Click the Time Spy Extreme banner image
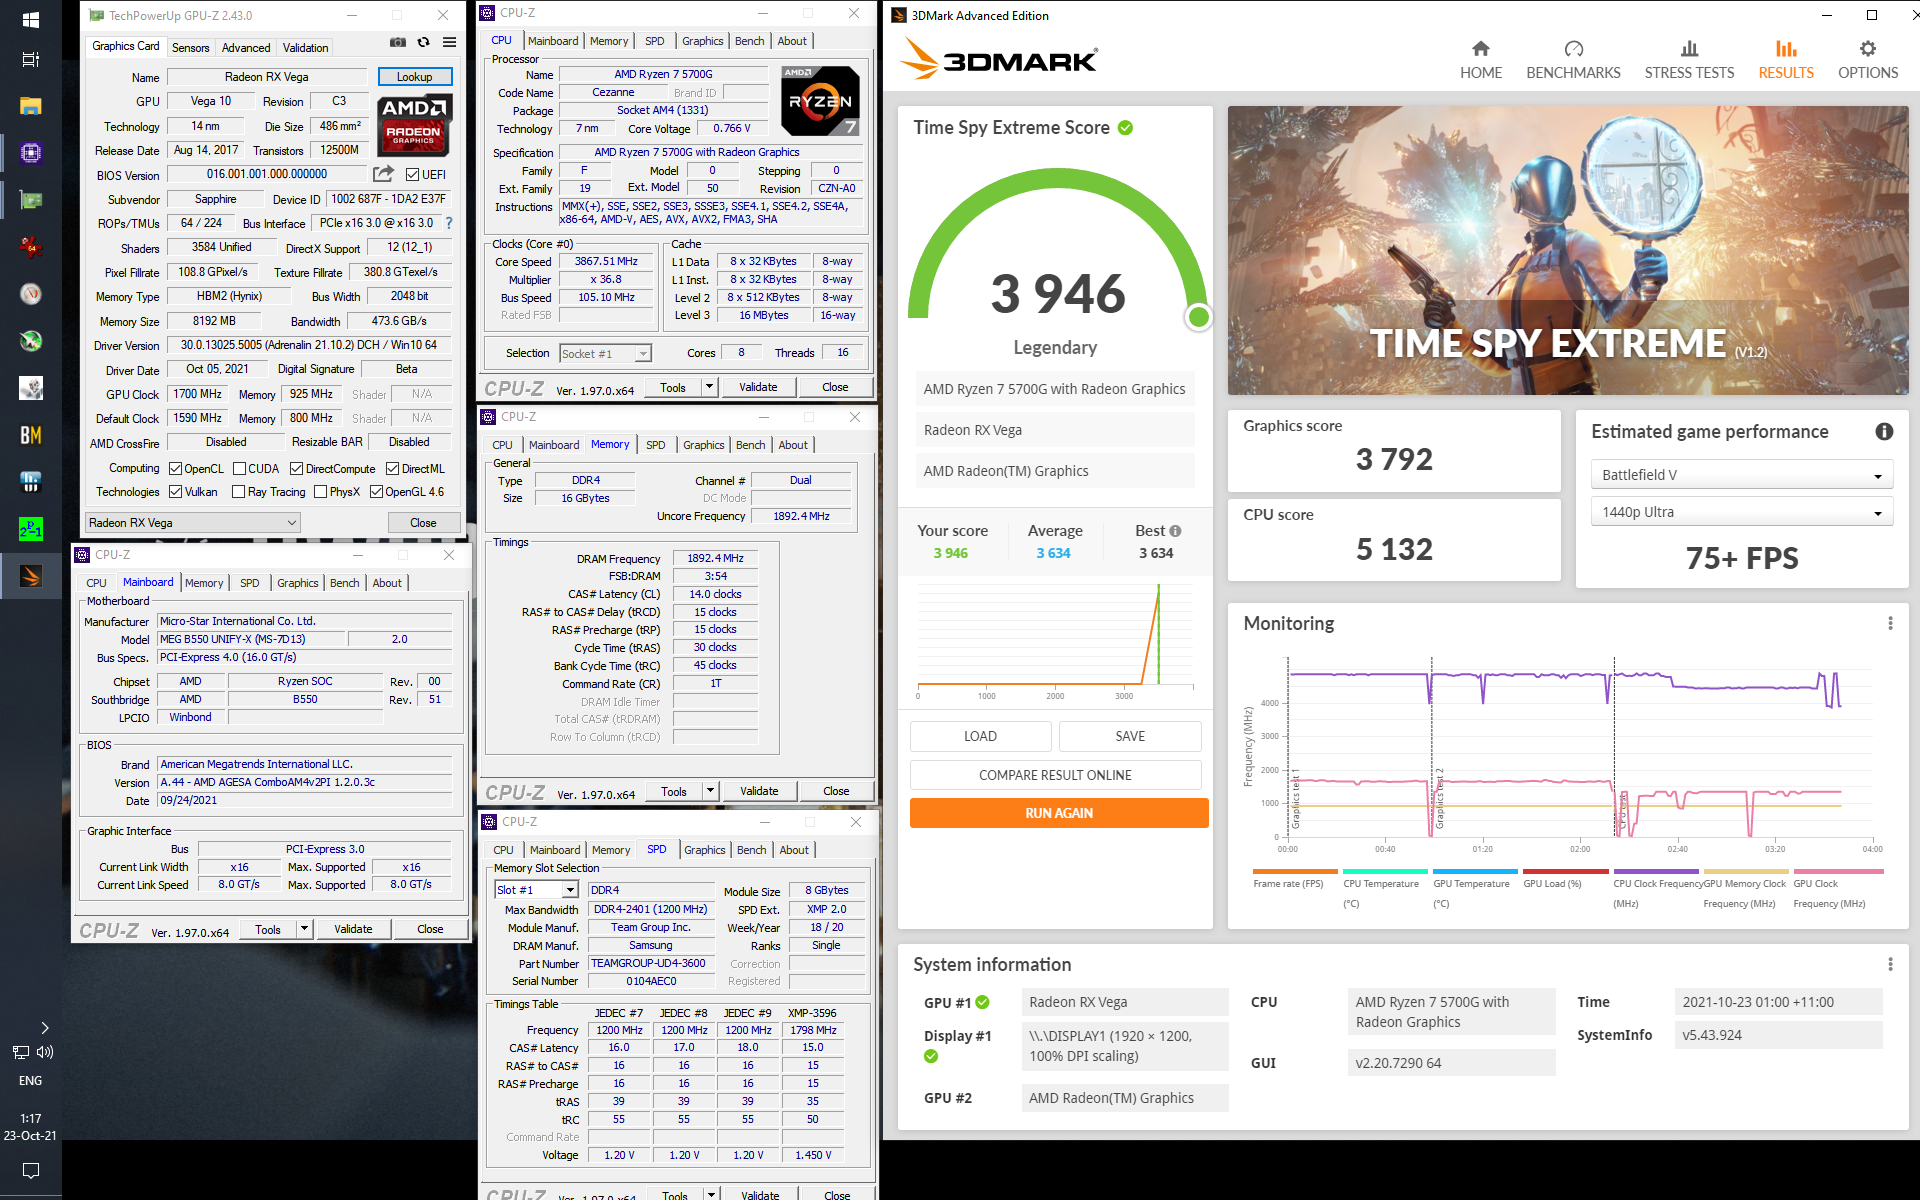This screenshot has width=1920, height=1200. [1568, 250]
